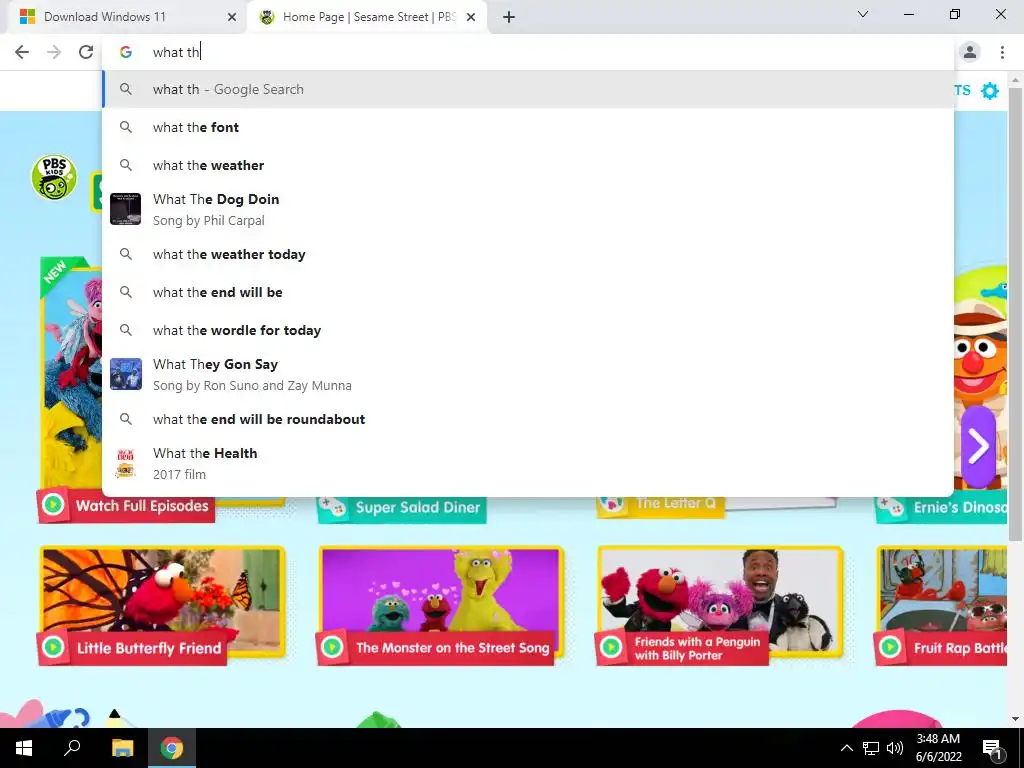Click the Google G icon in address bar
Screen dimensions: 1024x768
tap(126, 52)
